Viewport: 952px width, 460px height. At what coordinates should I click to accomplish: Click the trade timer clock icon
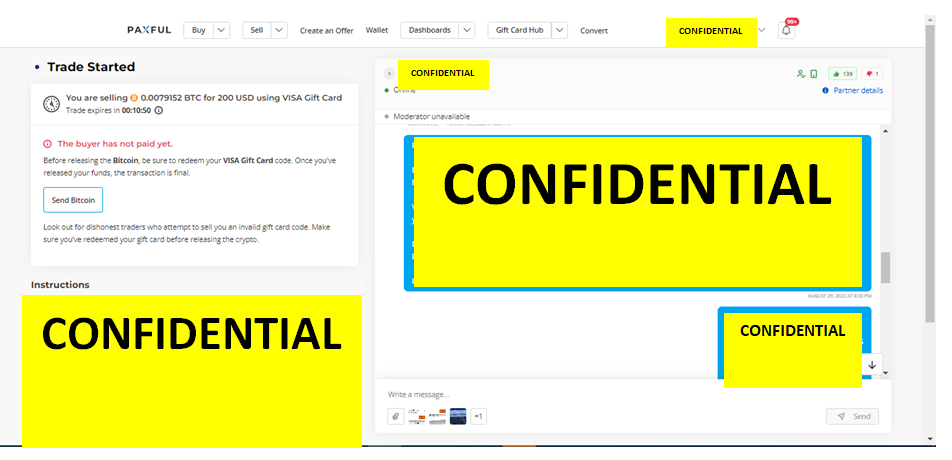pos(52,104)
